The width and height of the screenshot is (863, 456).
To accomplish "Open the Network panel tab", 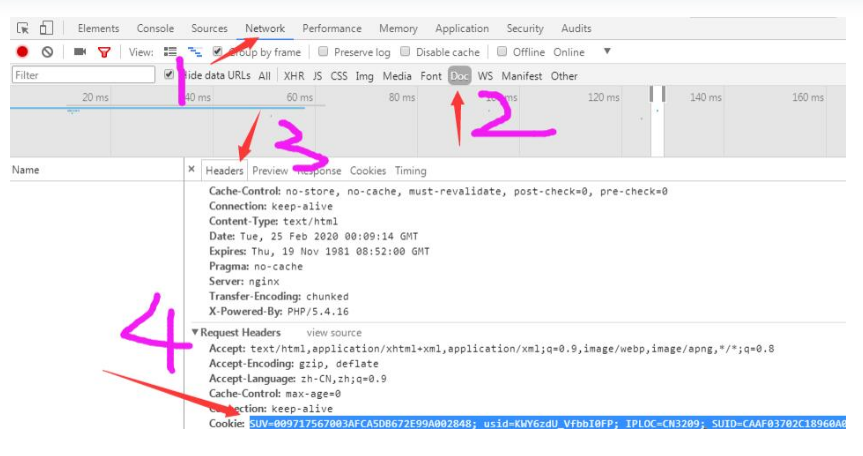I will 265,29.
